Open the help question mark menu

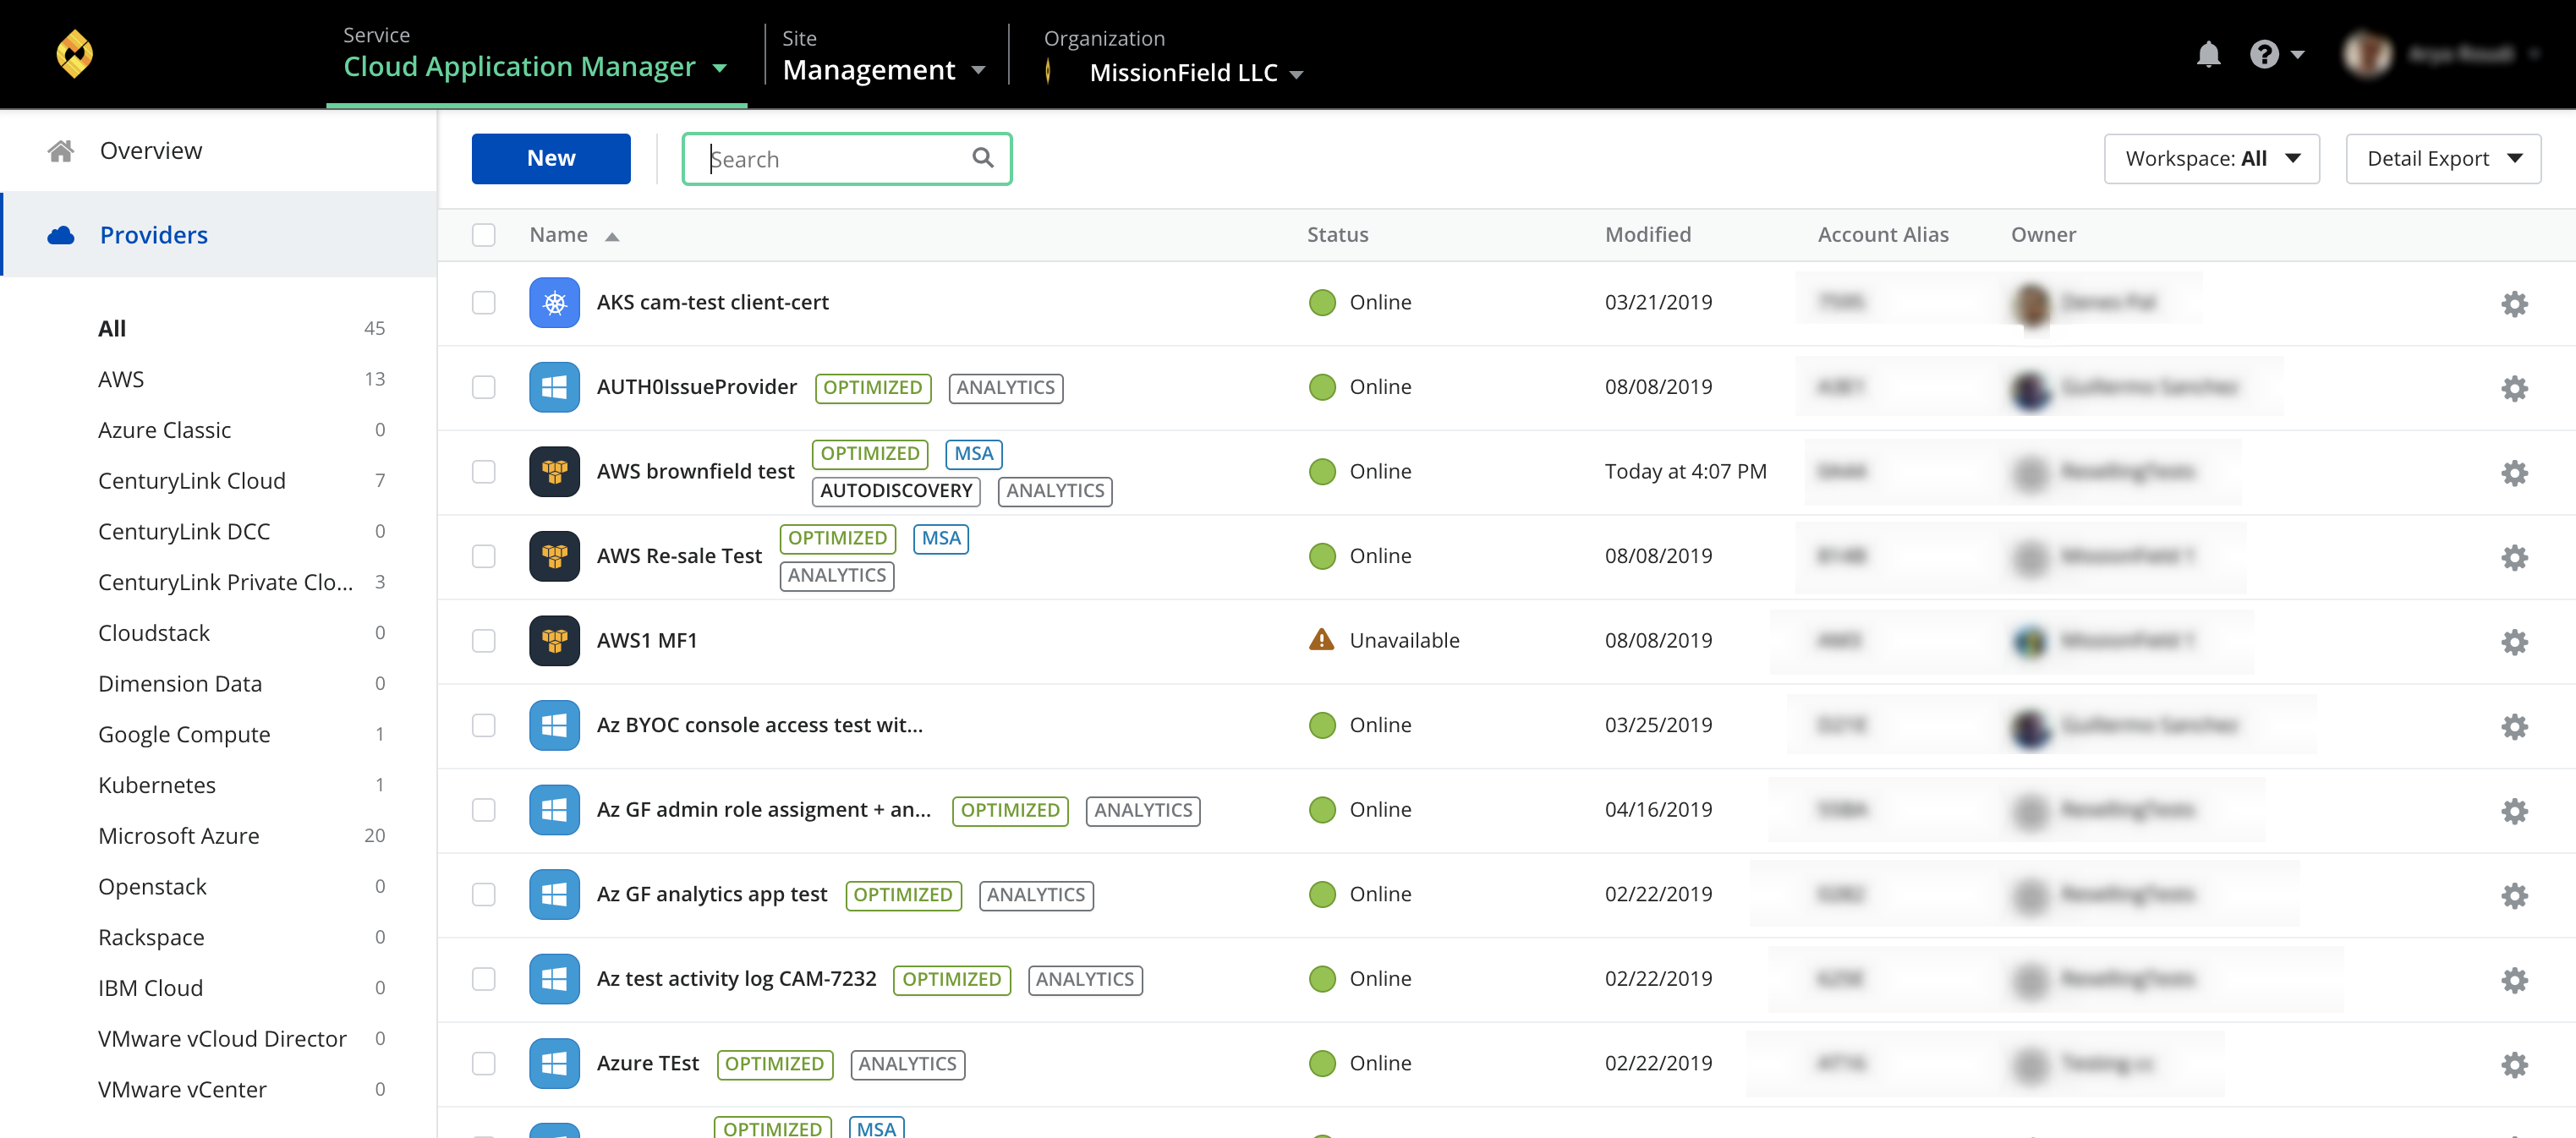coord(2275,54)
